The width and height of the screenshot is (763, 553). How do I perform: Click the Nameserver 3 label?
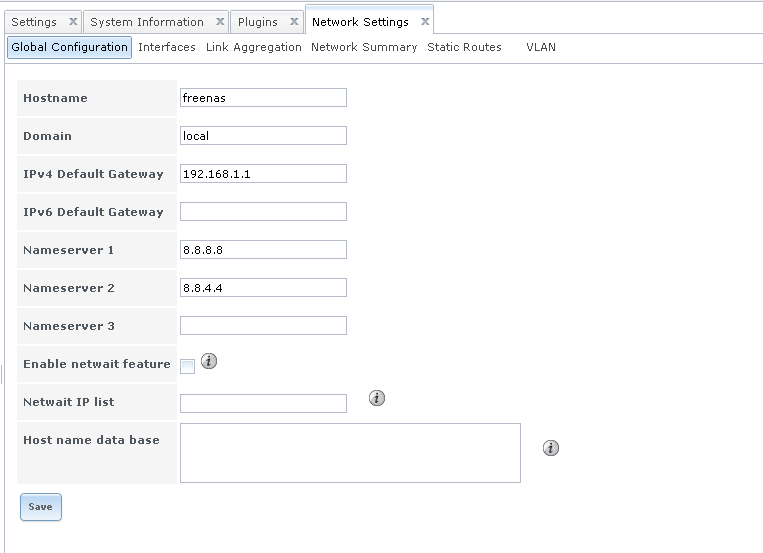point(69,326)
